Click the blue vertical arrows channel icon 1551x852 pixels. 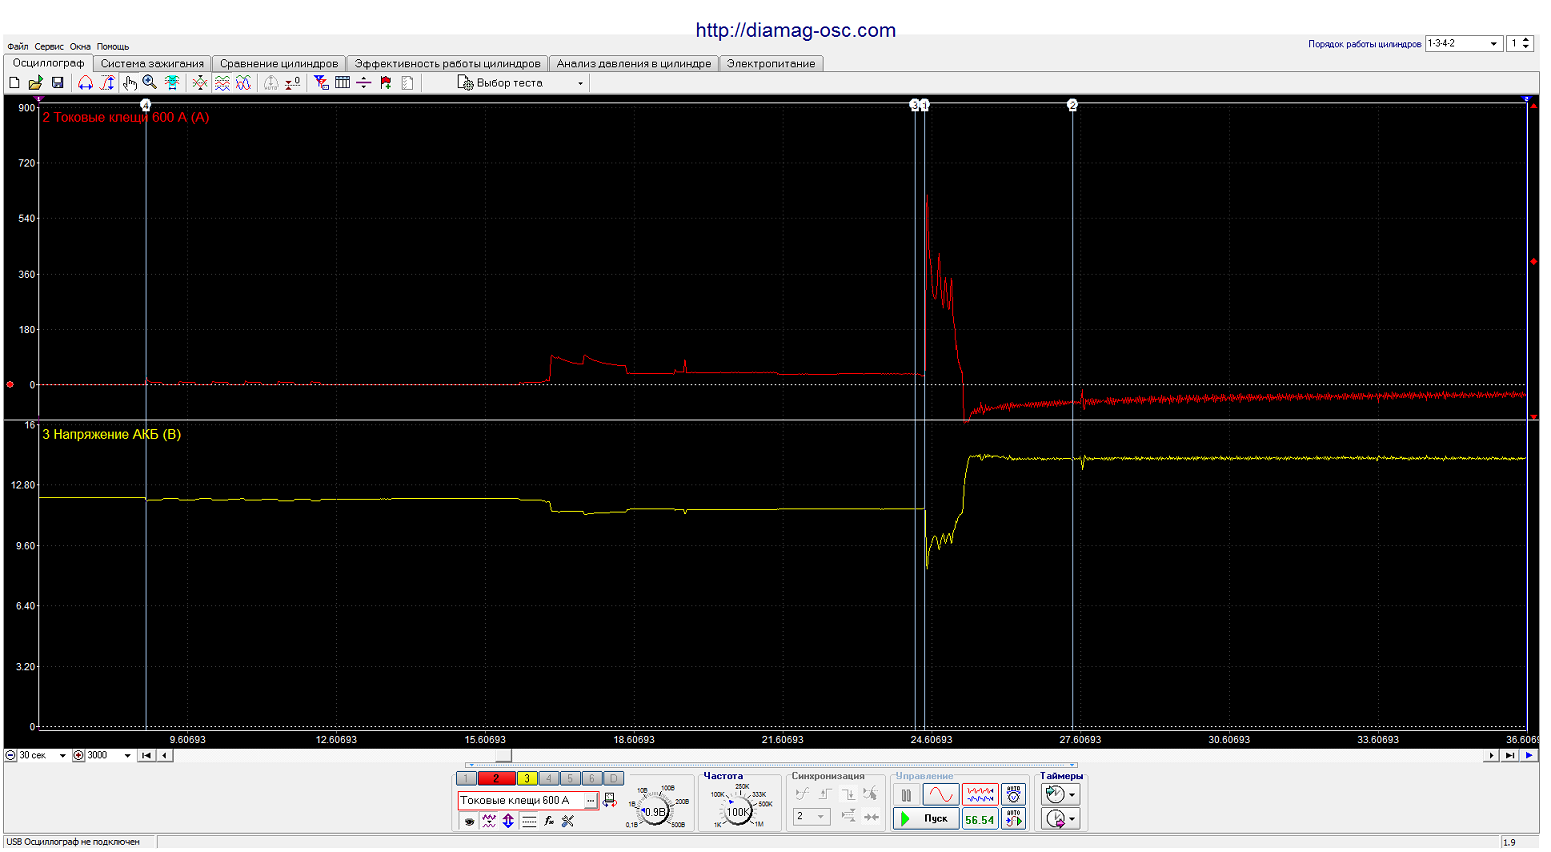pos(508,821)
